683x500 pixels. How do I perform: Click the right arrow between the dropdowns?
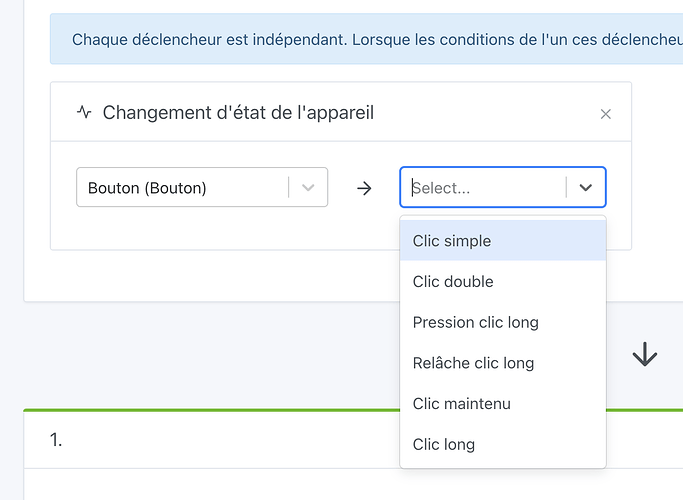[x=364, y=188]
